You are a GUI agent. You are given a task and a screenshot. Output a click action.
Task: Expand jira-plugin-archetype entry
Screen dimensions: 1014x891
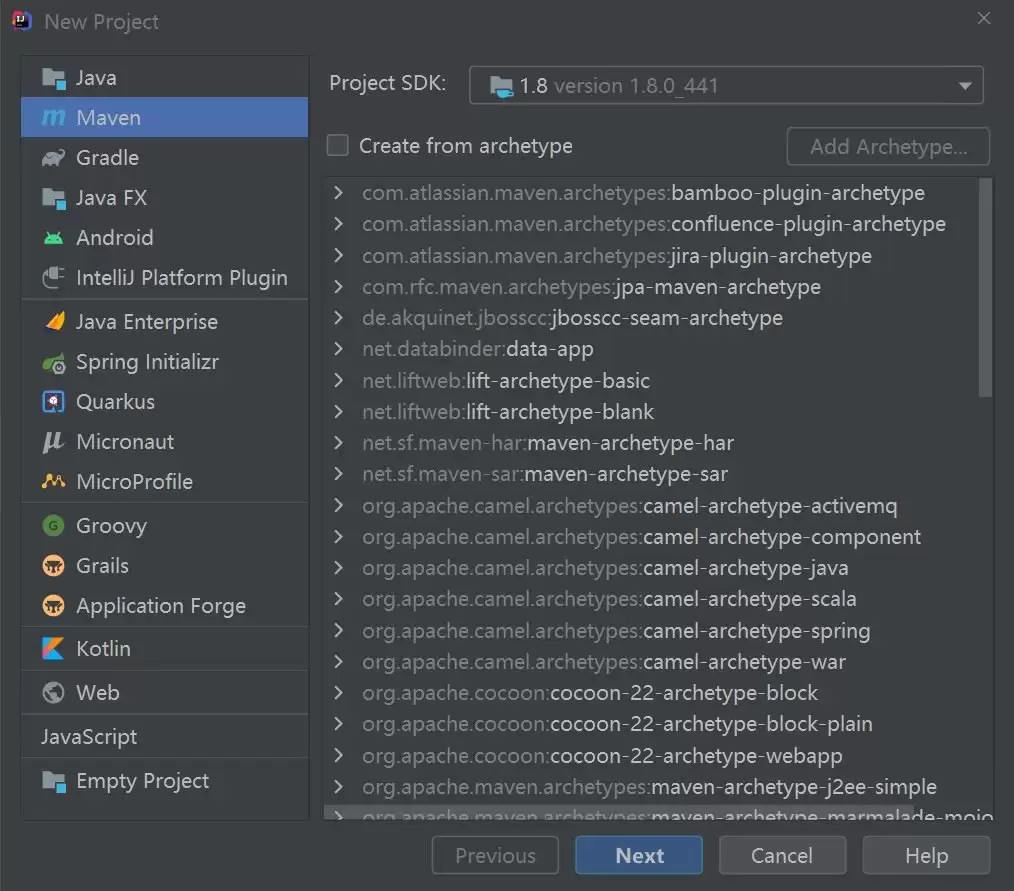(x=338, y=255)
